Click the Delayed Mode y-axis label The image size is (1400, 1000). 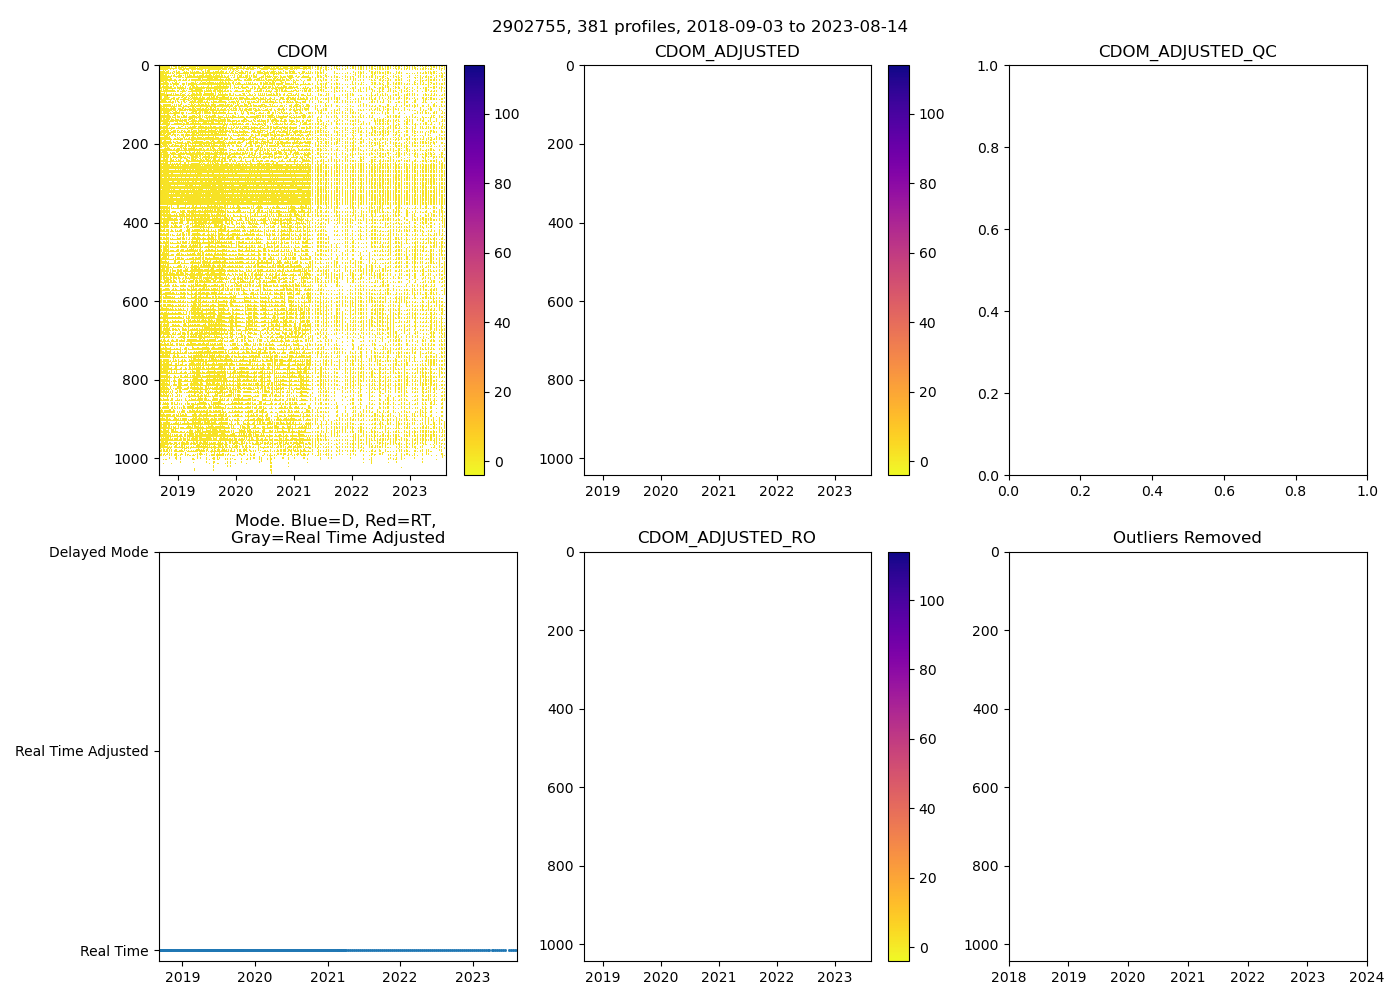pos(98,552)
